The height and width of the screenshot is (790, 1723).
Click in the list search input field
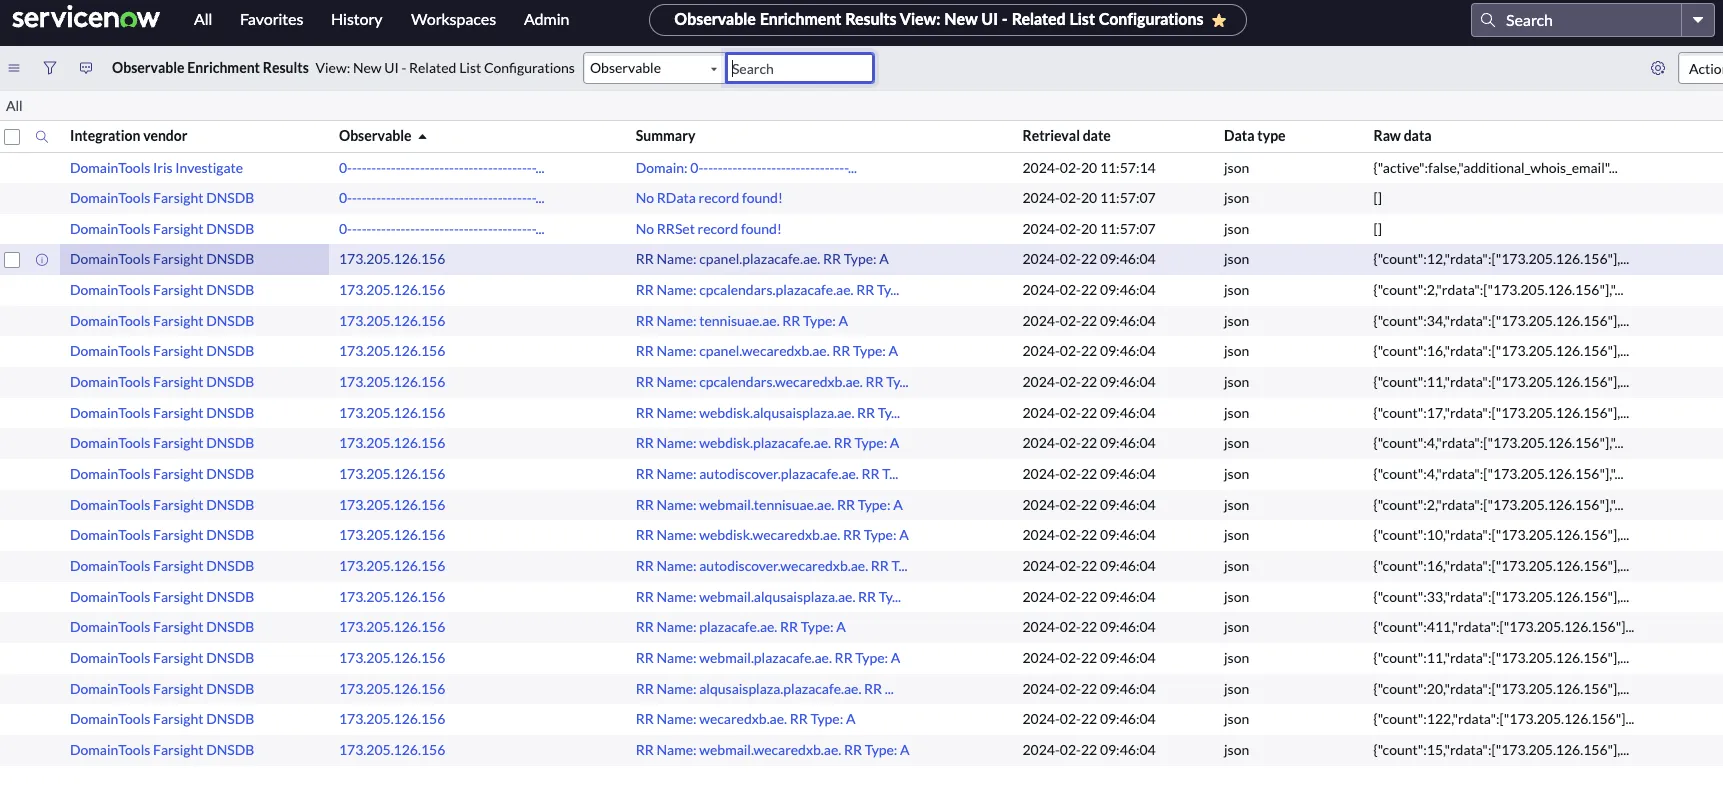click(x=800, y=68)
